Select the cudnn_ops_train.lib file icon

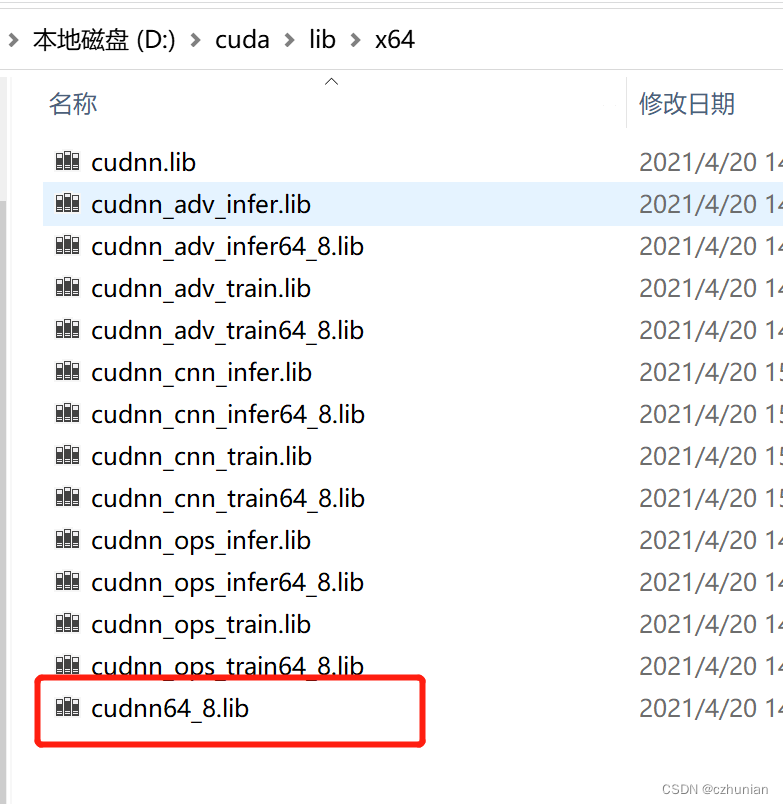[68, 624]
